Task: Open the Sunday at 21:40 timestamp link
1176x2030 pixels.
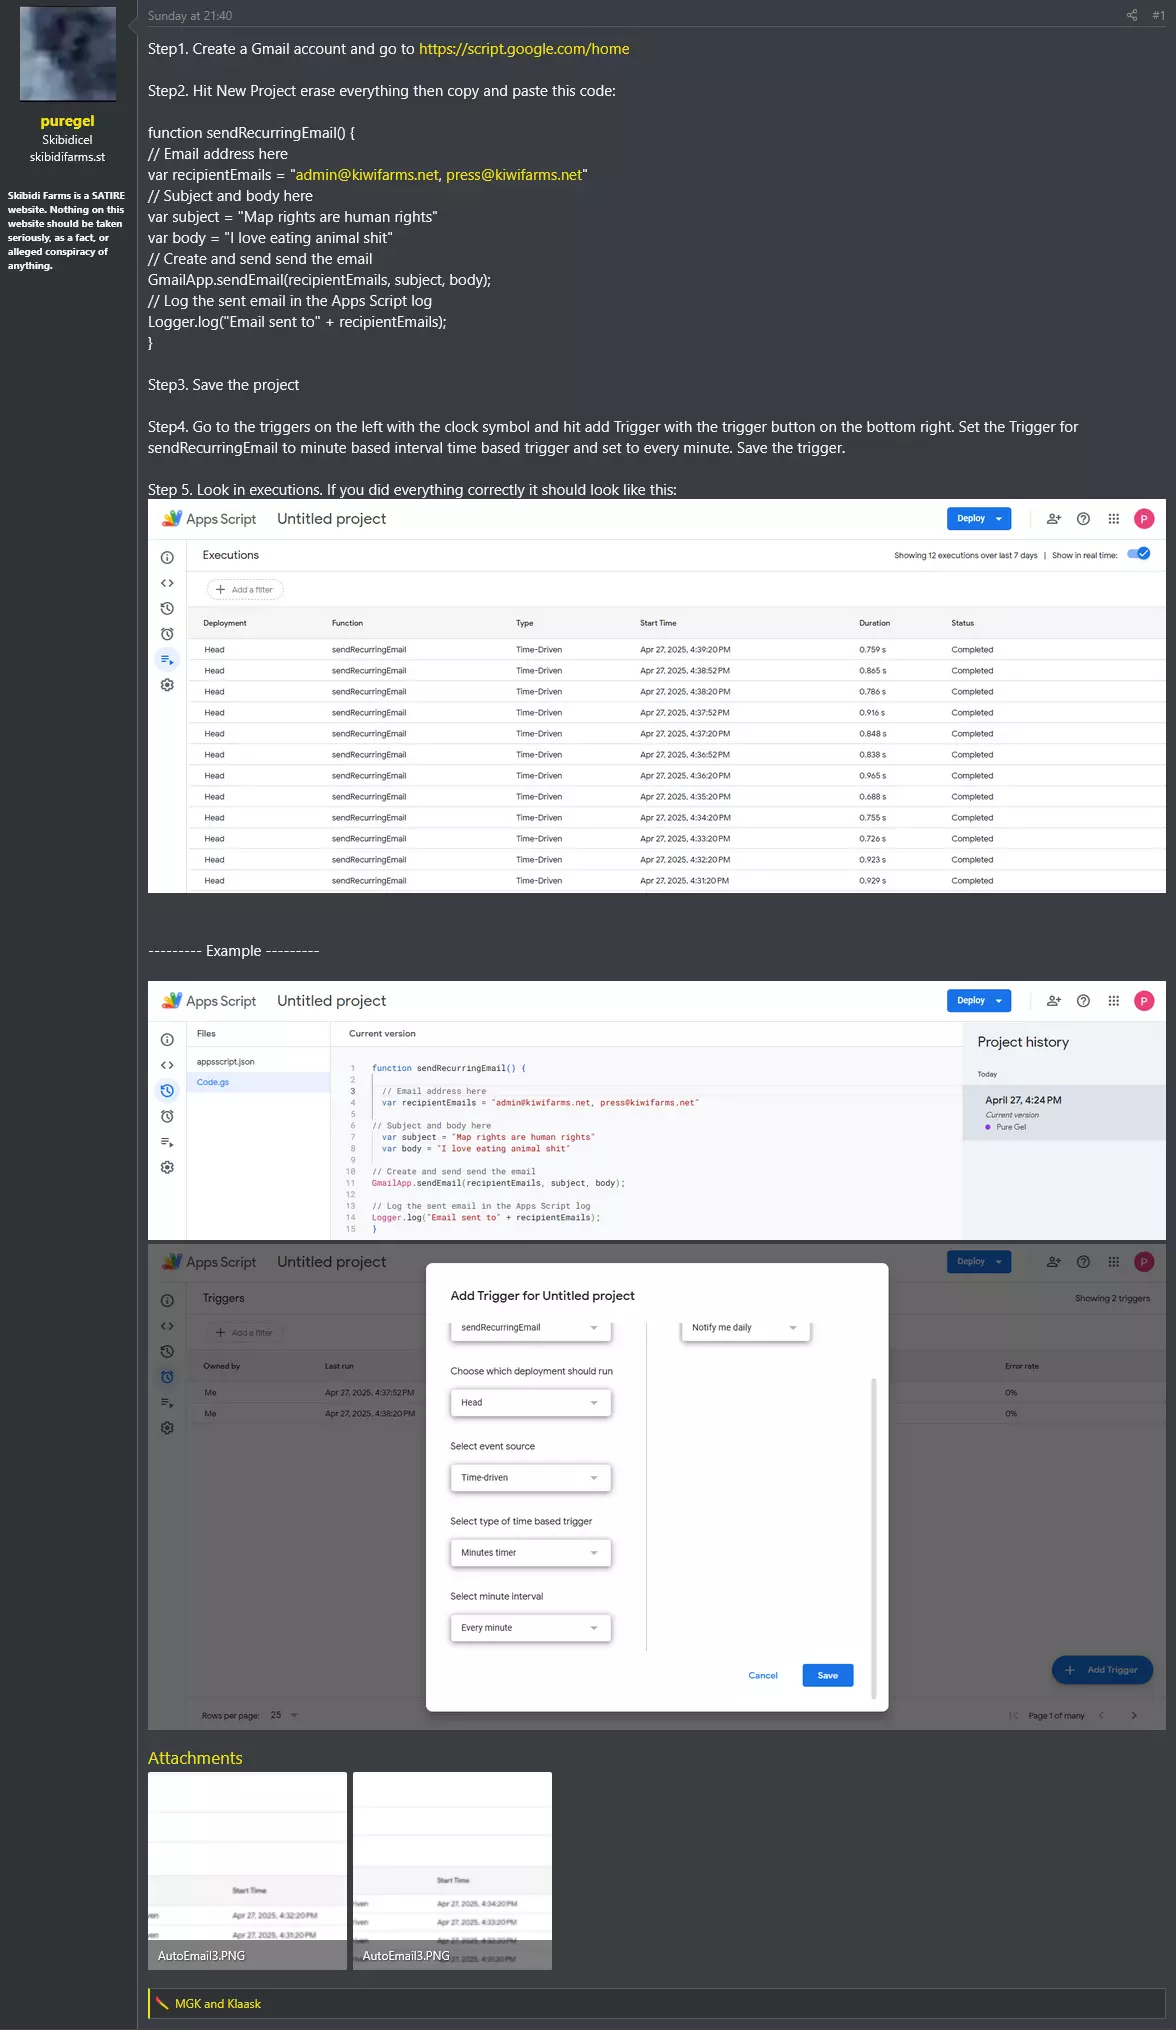Action: pyautogui.click(x=190, y=16)
